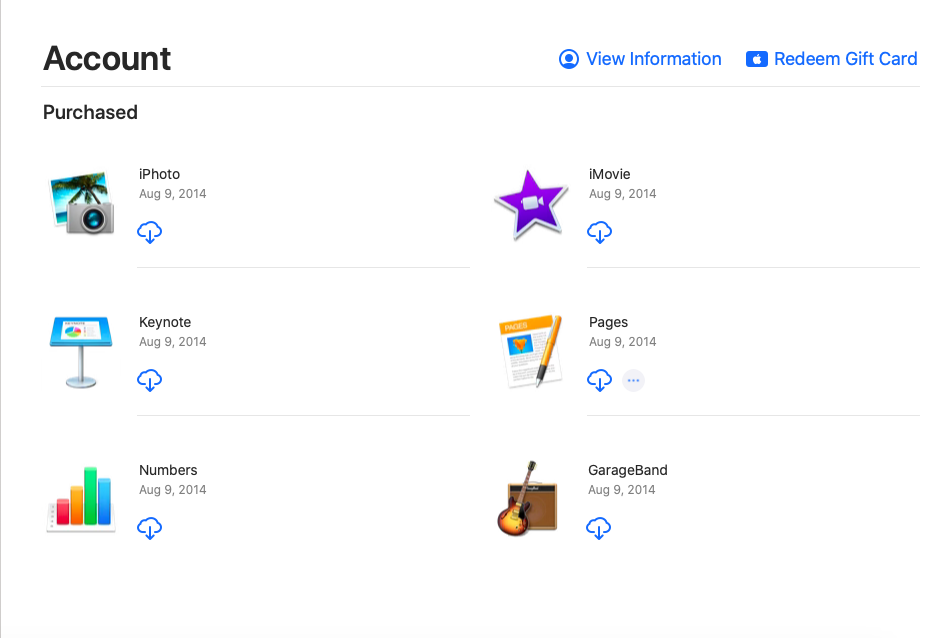Open the iMovie star app icon
This screenshot has height=638, width=949.
[x=531, y=203]
